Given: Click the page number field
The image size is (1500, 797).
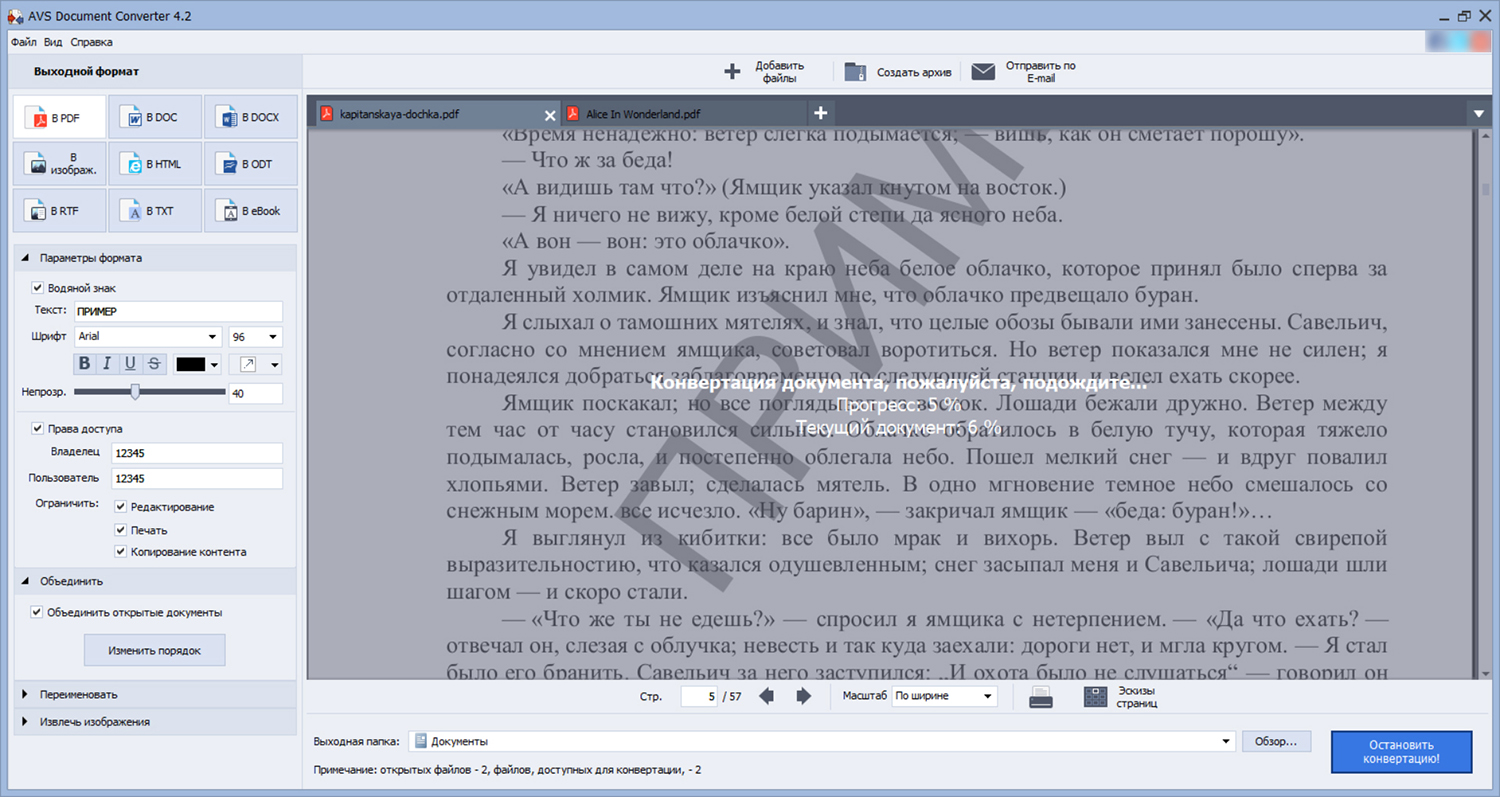Looking at the screenshot, I should tap(700, 696).
